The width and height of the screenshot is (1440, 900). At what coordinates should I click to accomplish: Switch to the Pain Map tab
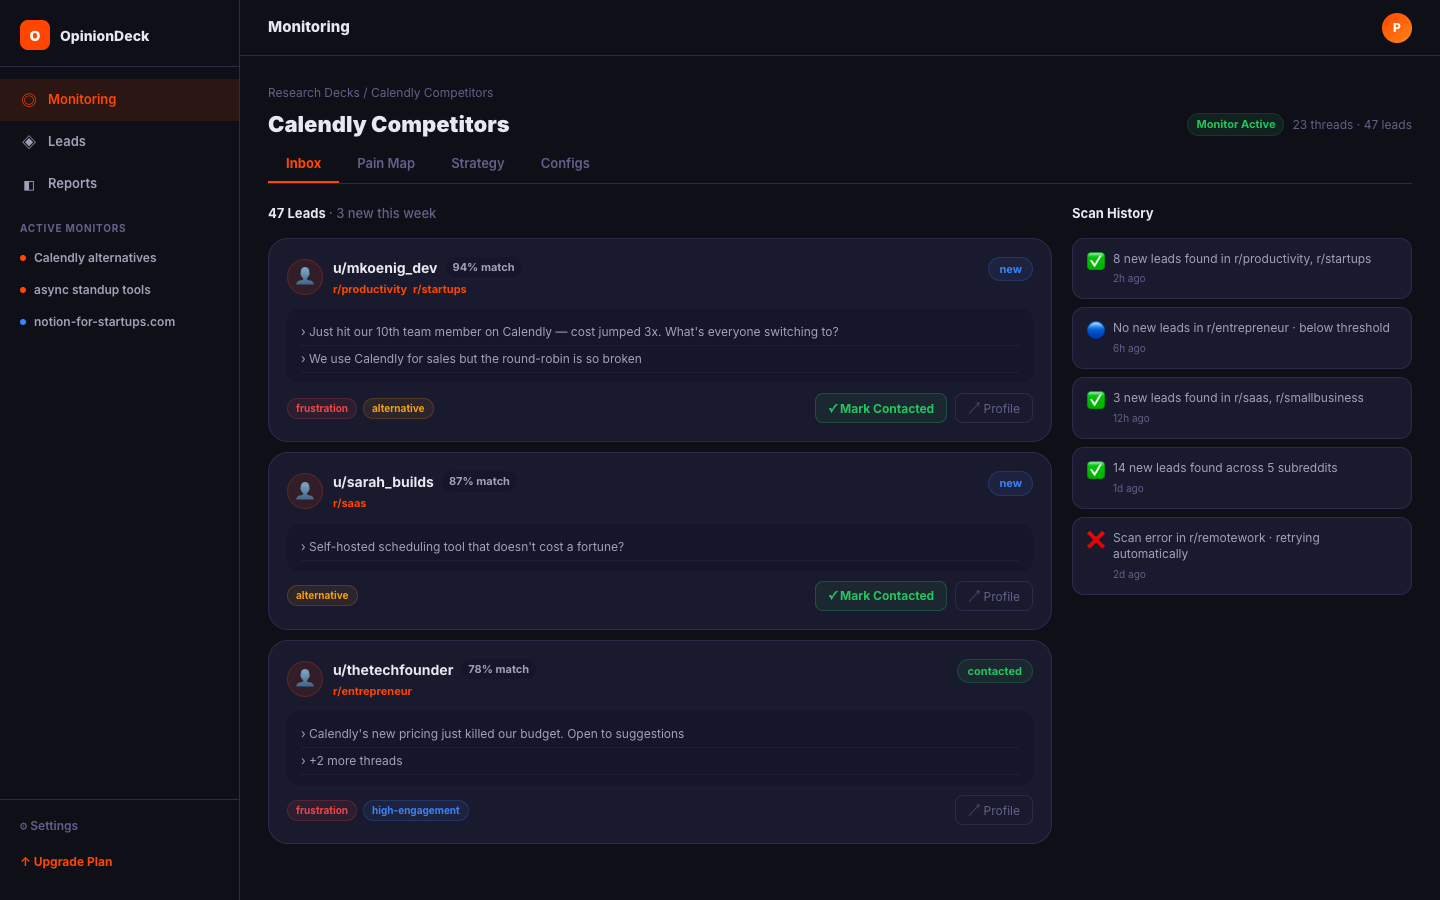(386, 164)
